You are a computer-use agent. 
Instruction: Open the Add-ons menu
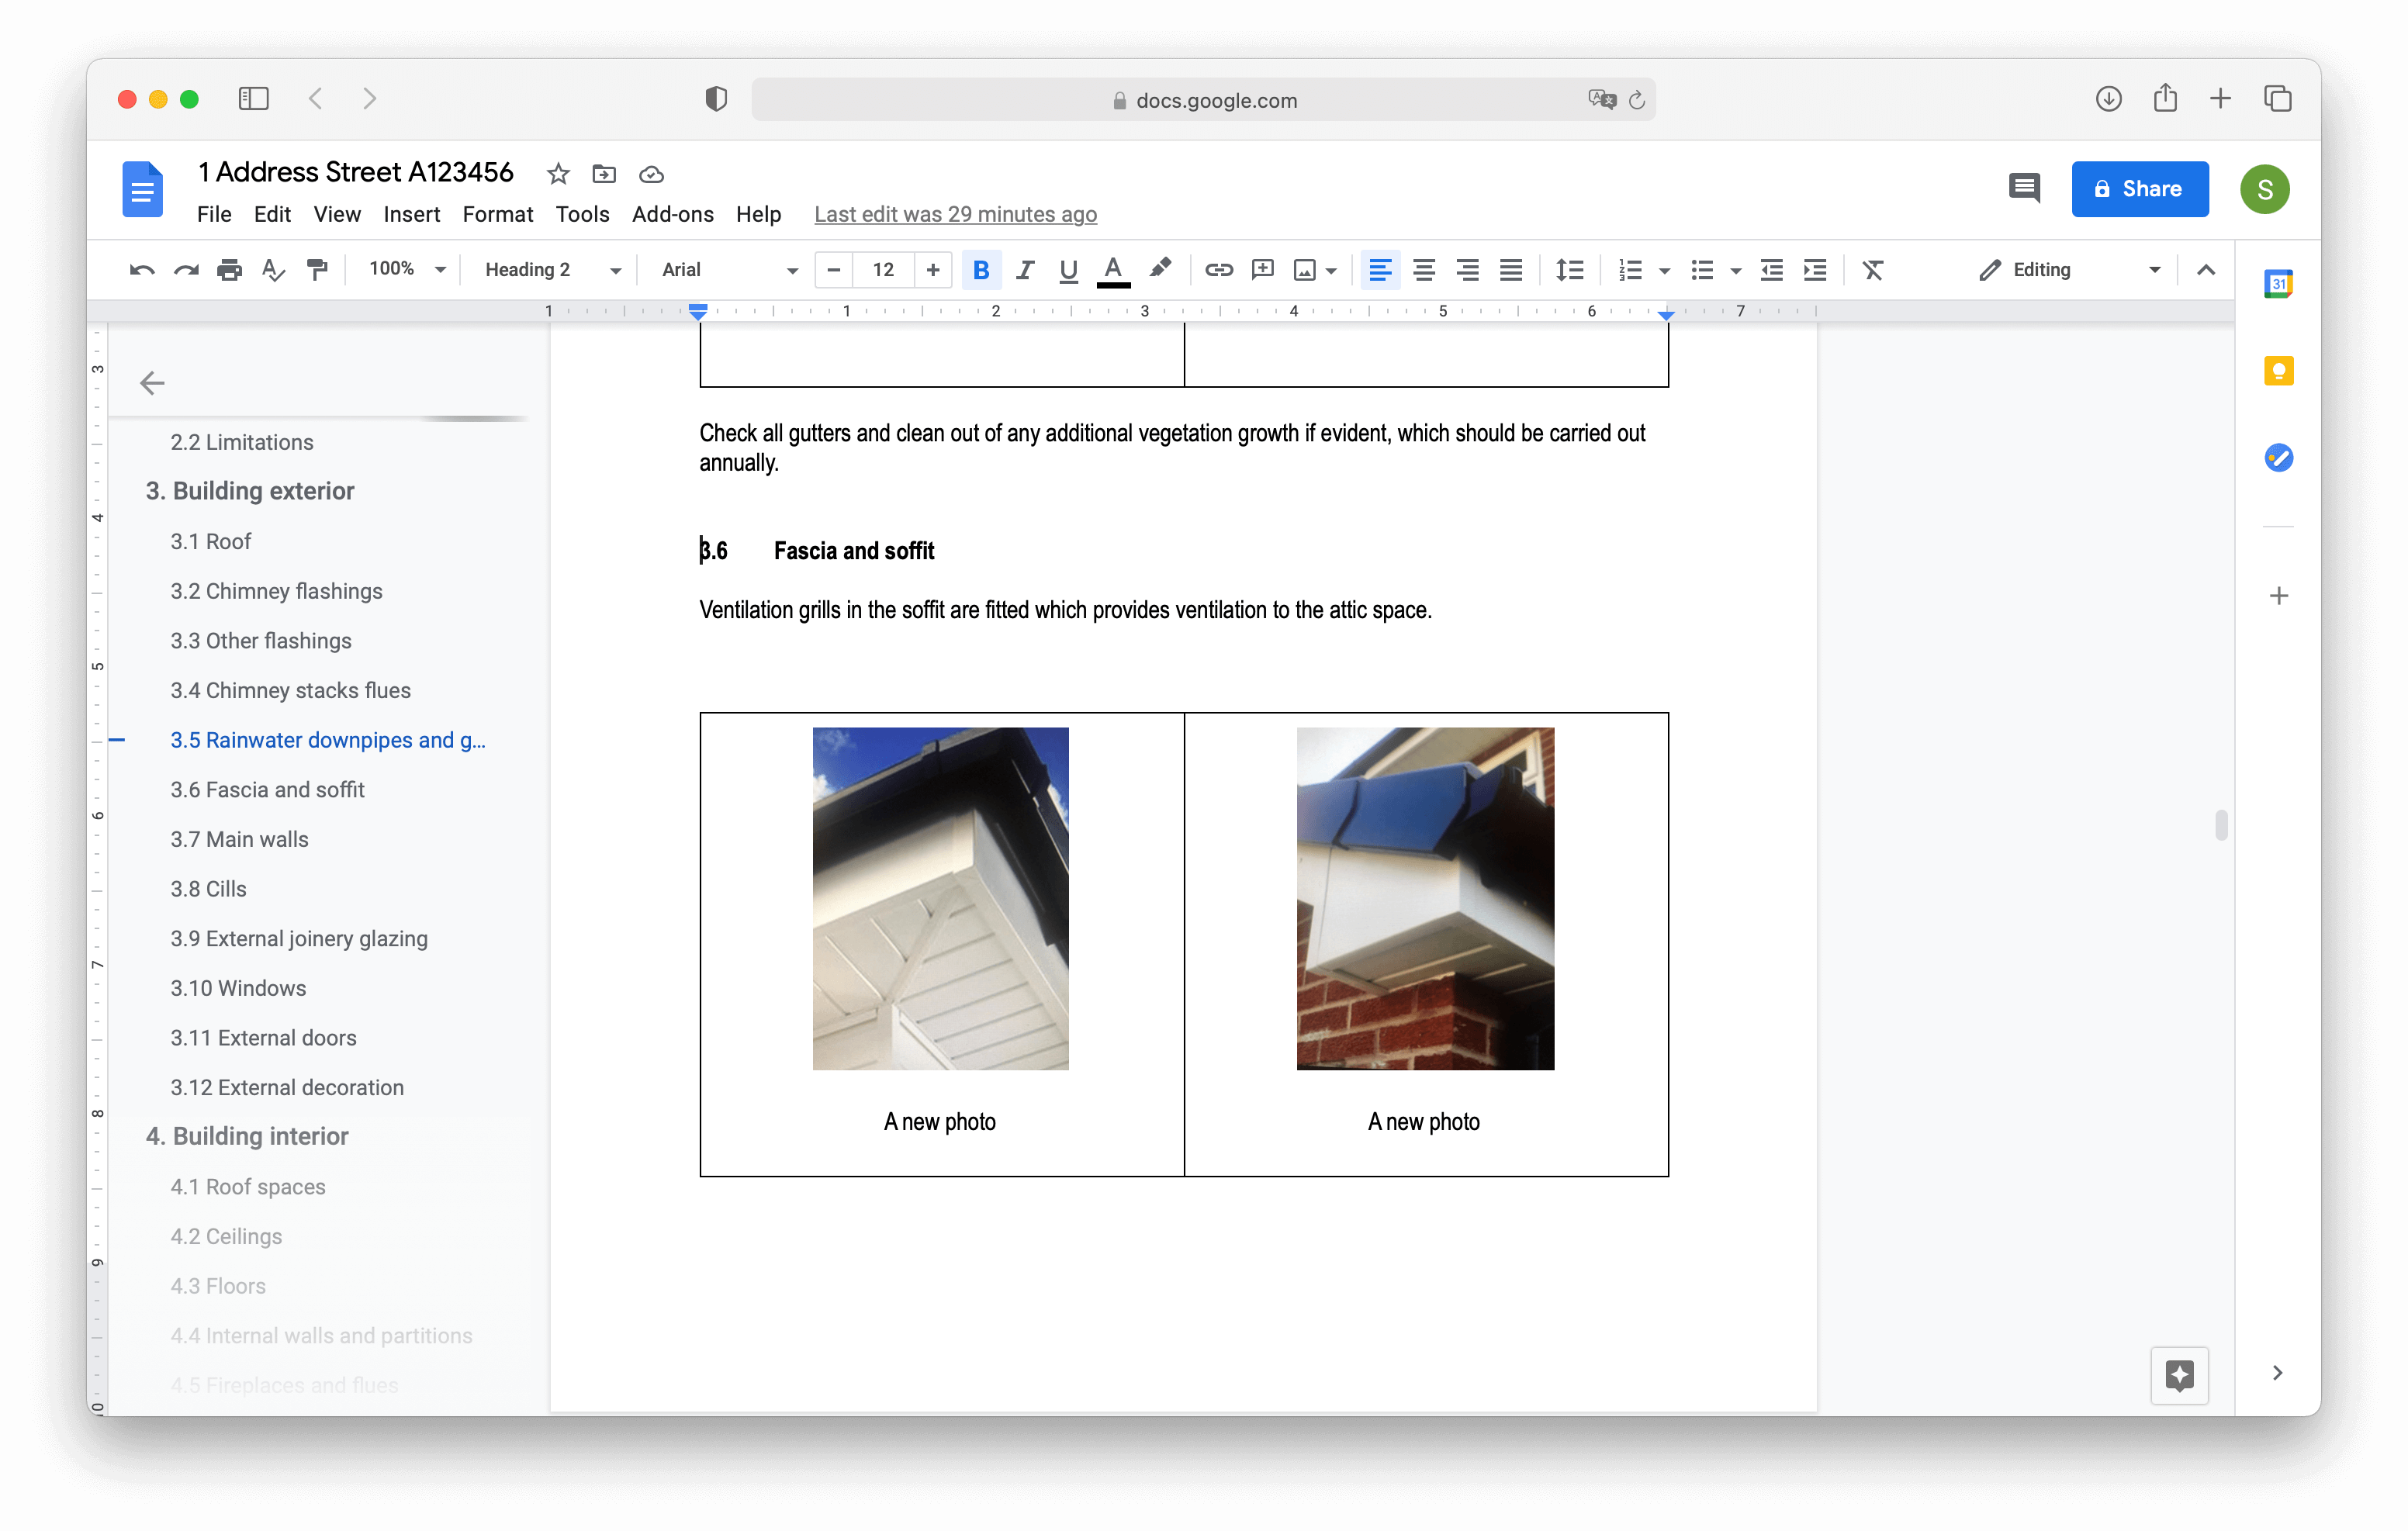click(x=672, y=214)
